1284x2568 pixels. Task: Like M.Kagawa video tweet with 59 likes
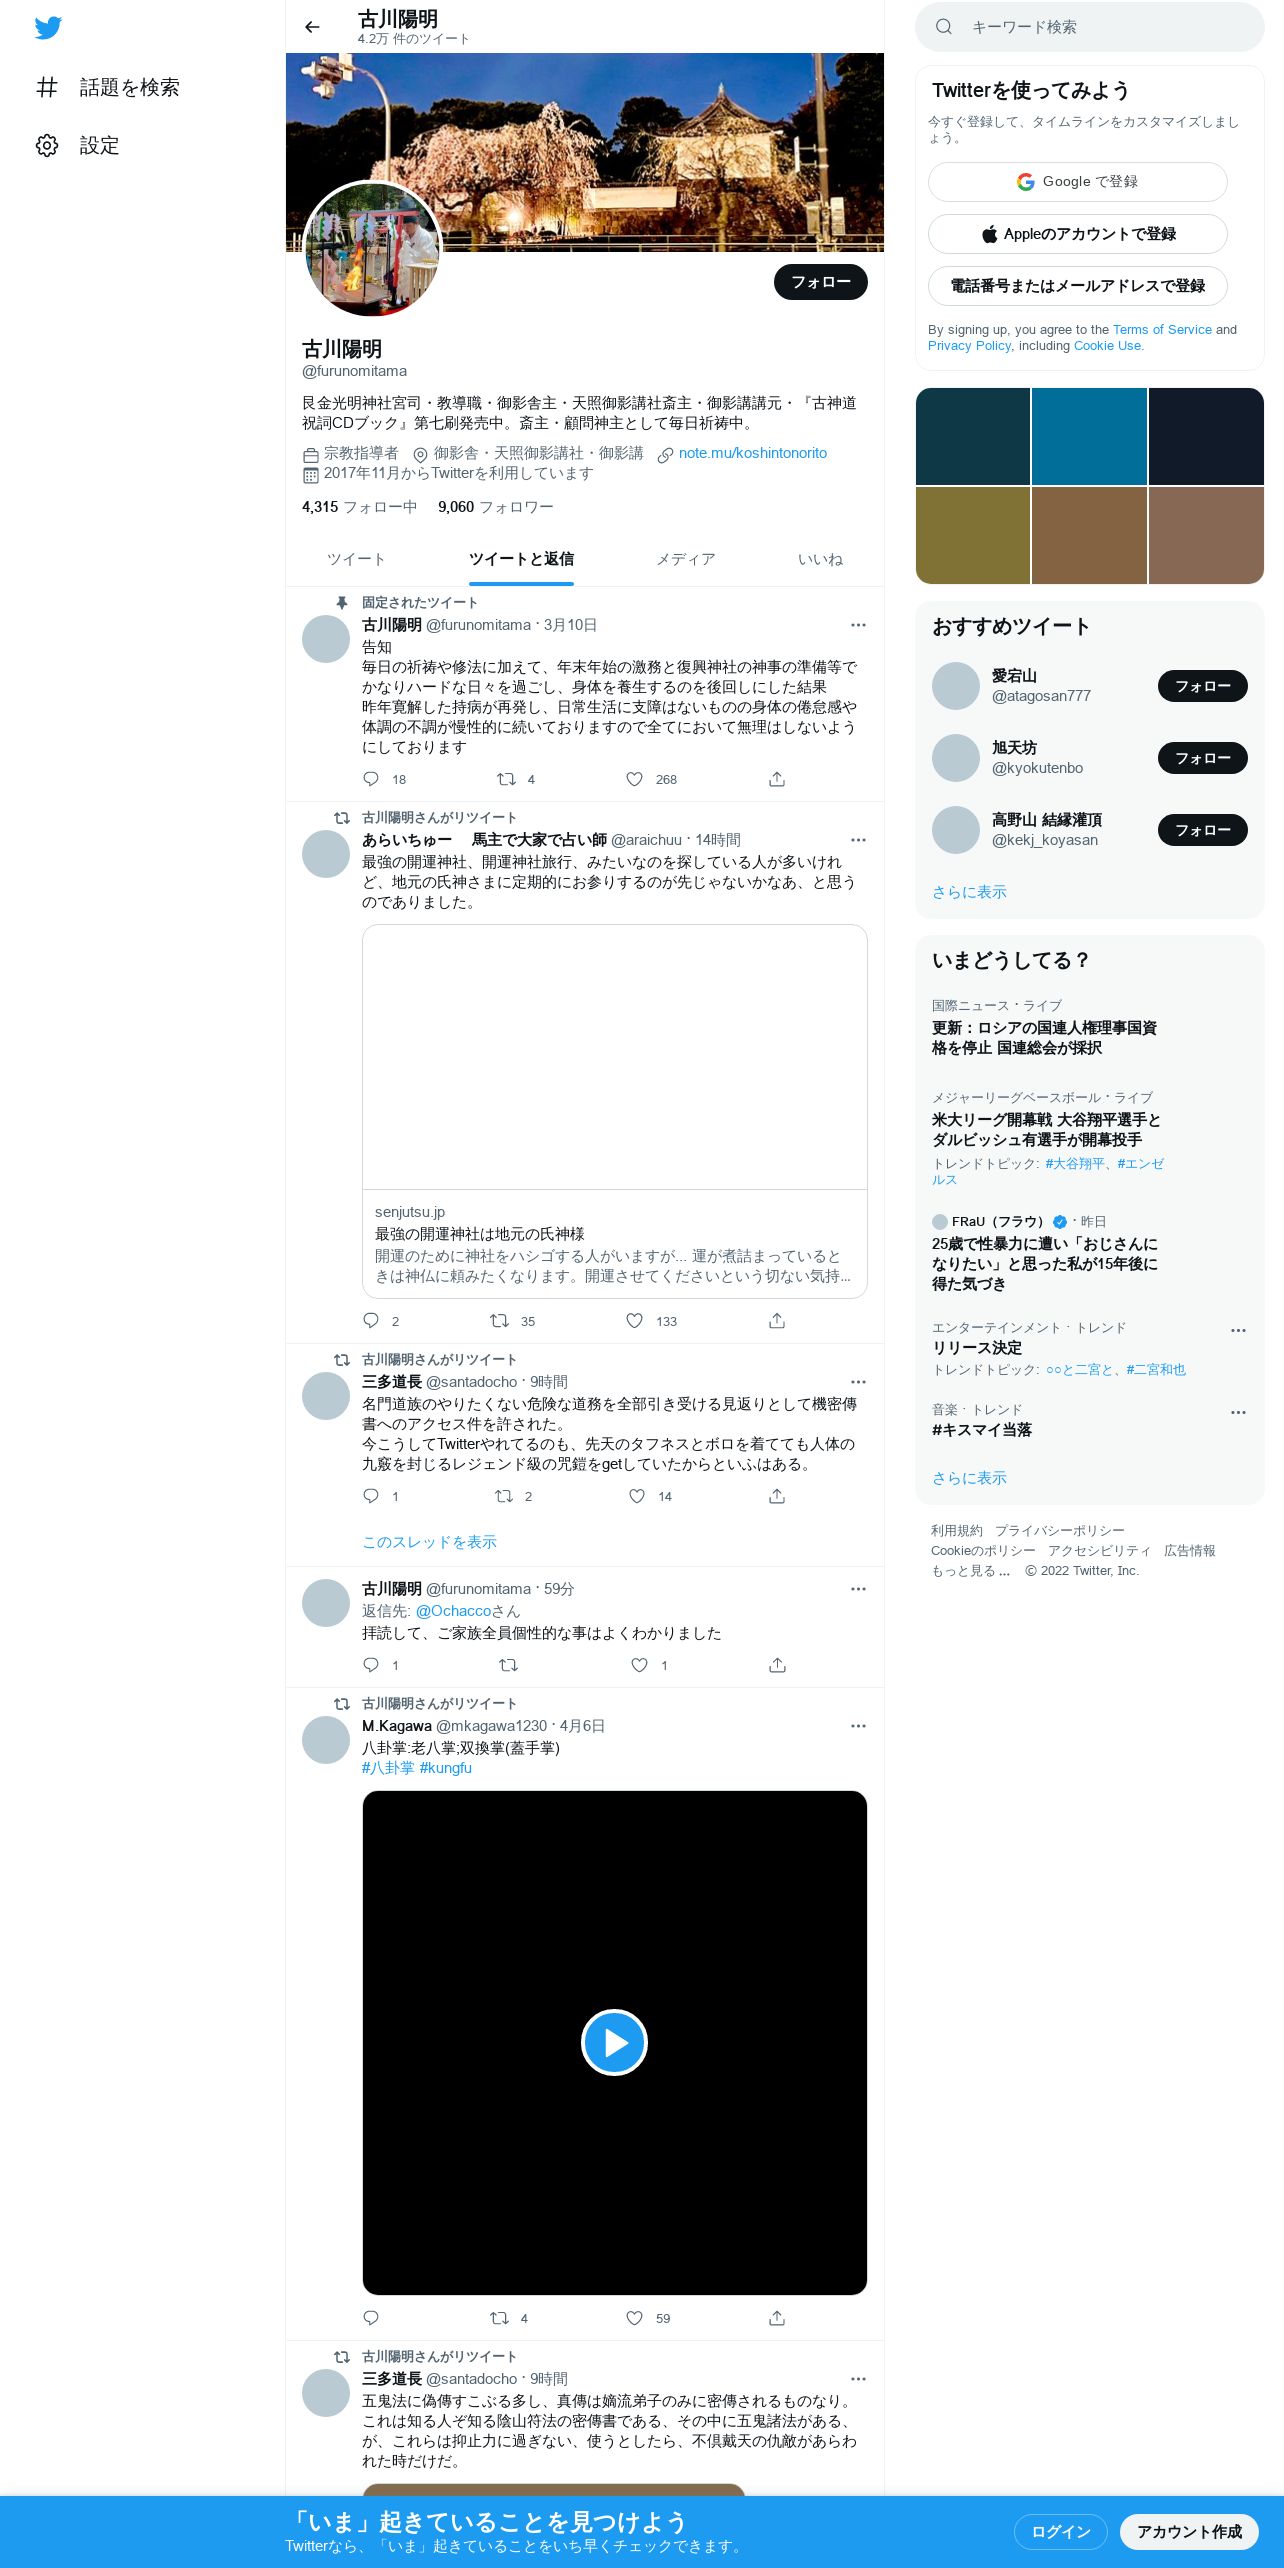pyautogui.click(x=634, y=2318)
